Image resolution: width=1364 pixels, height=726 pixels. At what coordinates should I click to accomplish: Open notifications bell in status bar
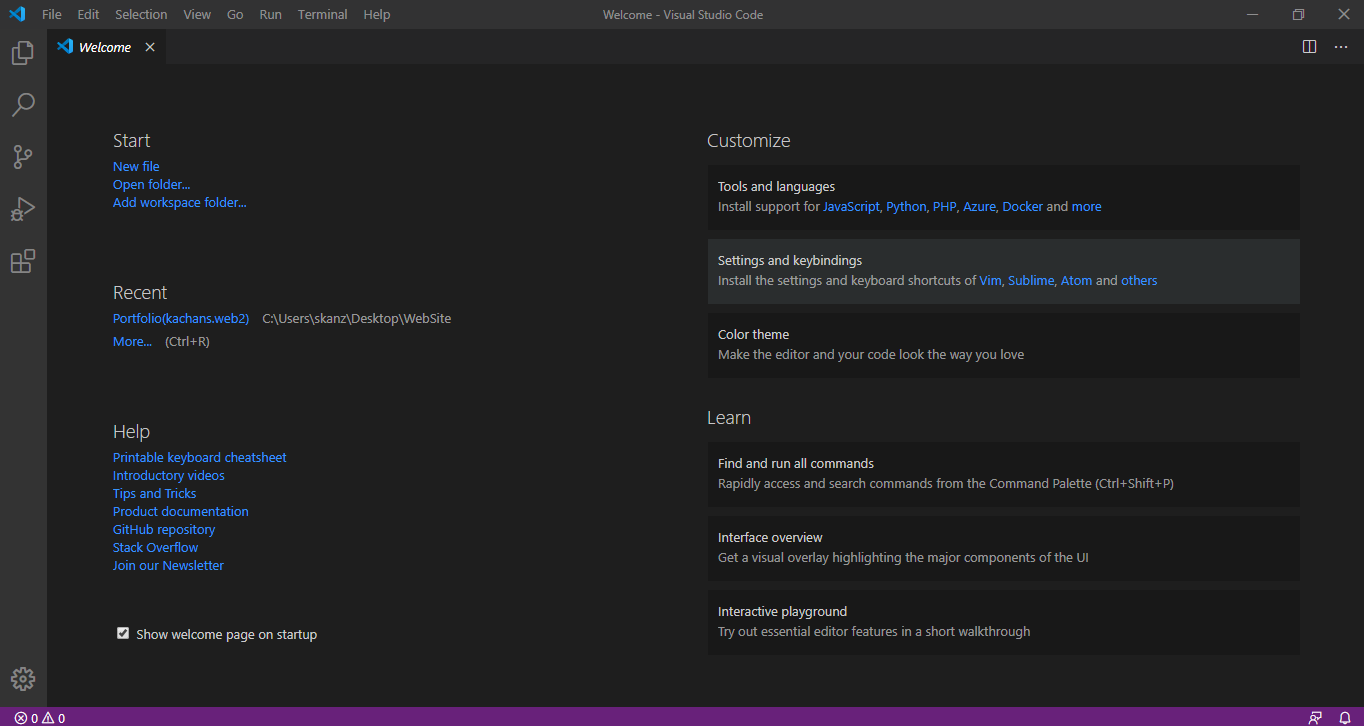[x=1345, y=718]
